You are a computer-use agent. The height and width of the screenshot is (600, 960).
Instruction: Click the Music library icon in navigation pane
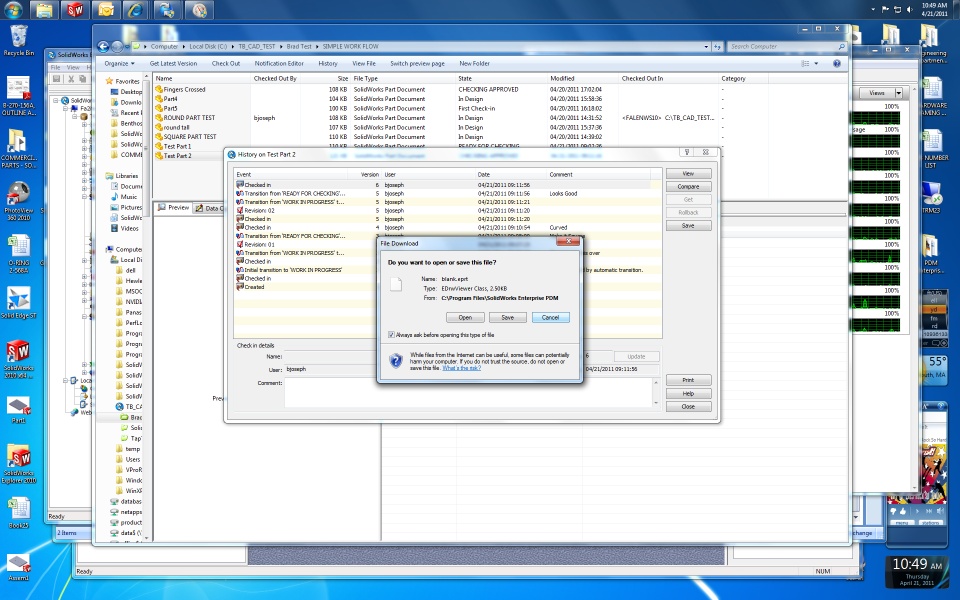pyautogui.click(x=114, y=197)
